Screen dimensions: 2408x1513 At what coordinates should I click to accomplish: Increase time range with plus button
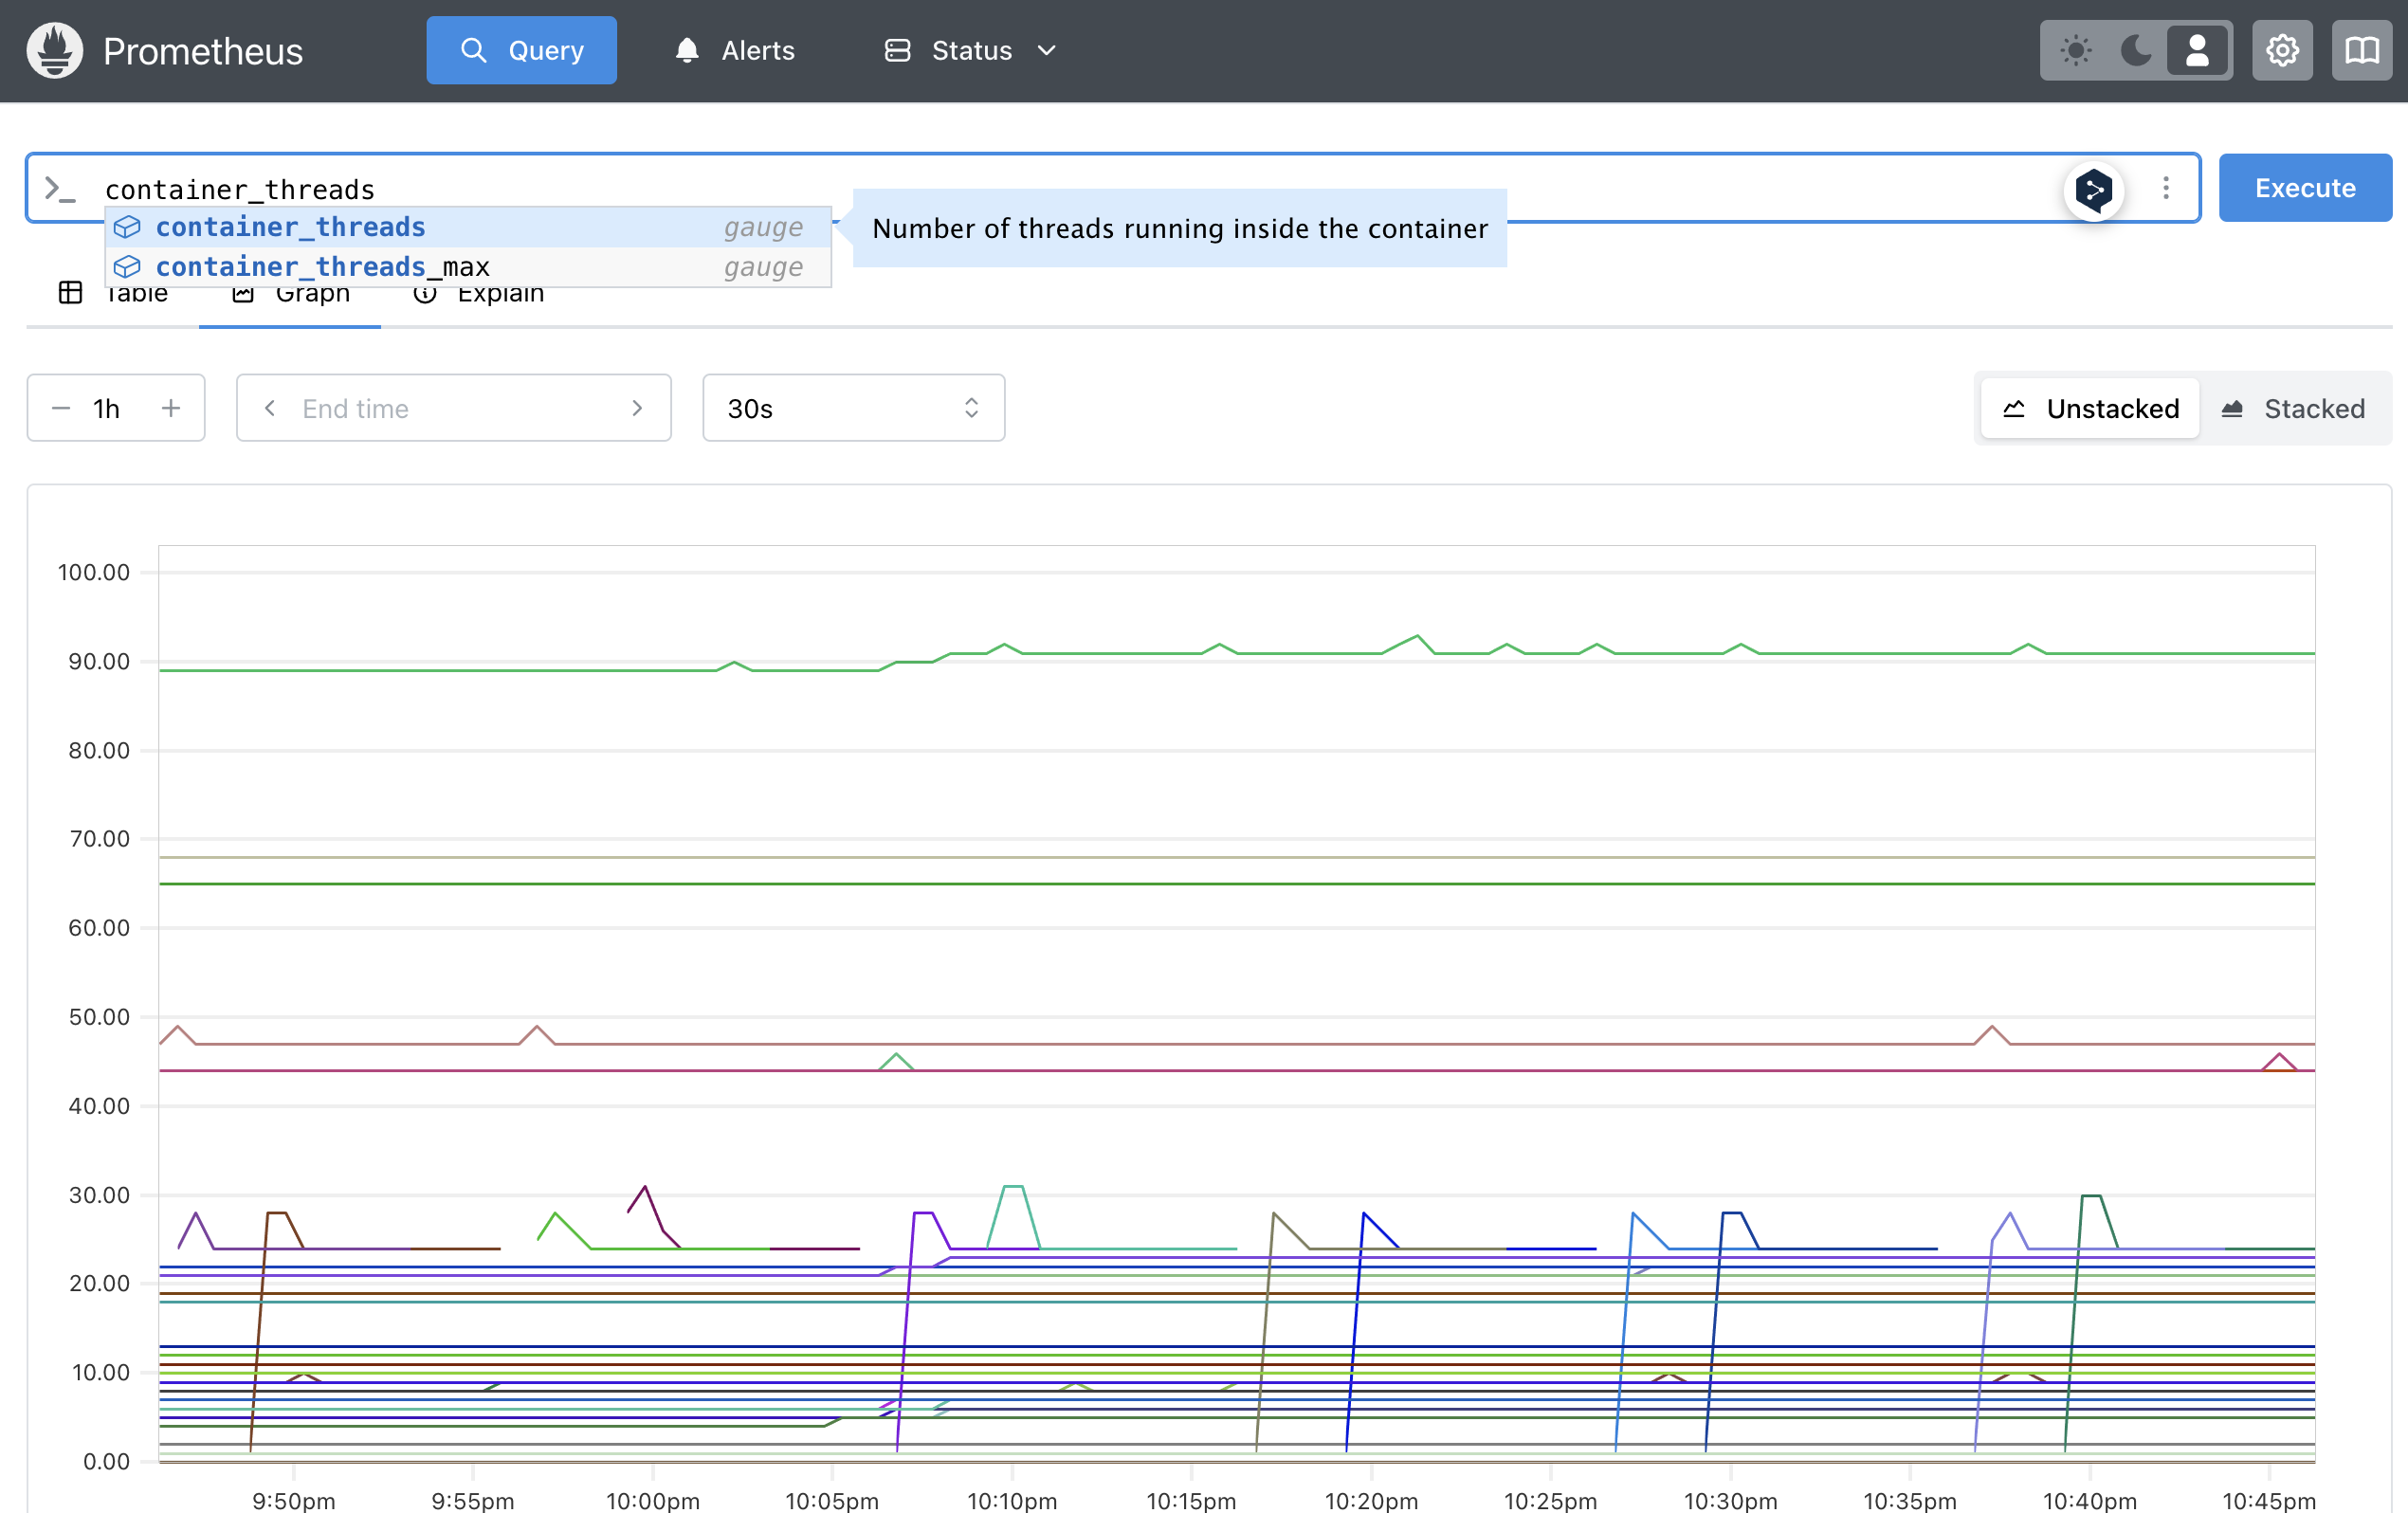[x=171, y=408]
